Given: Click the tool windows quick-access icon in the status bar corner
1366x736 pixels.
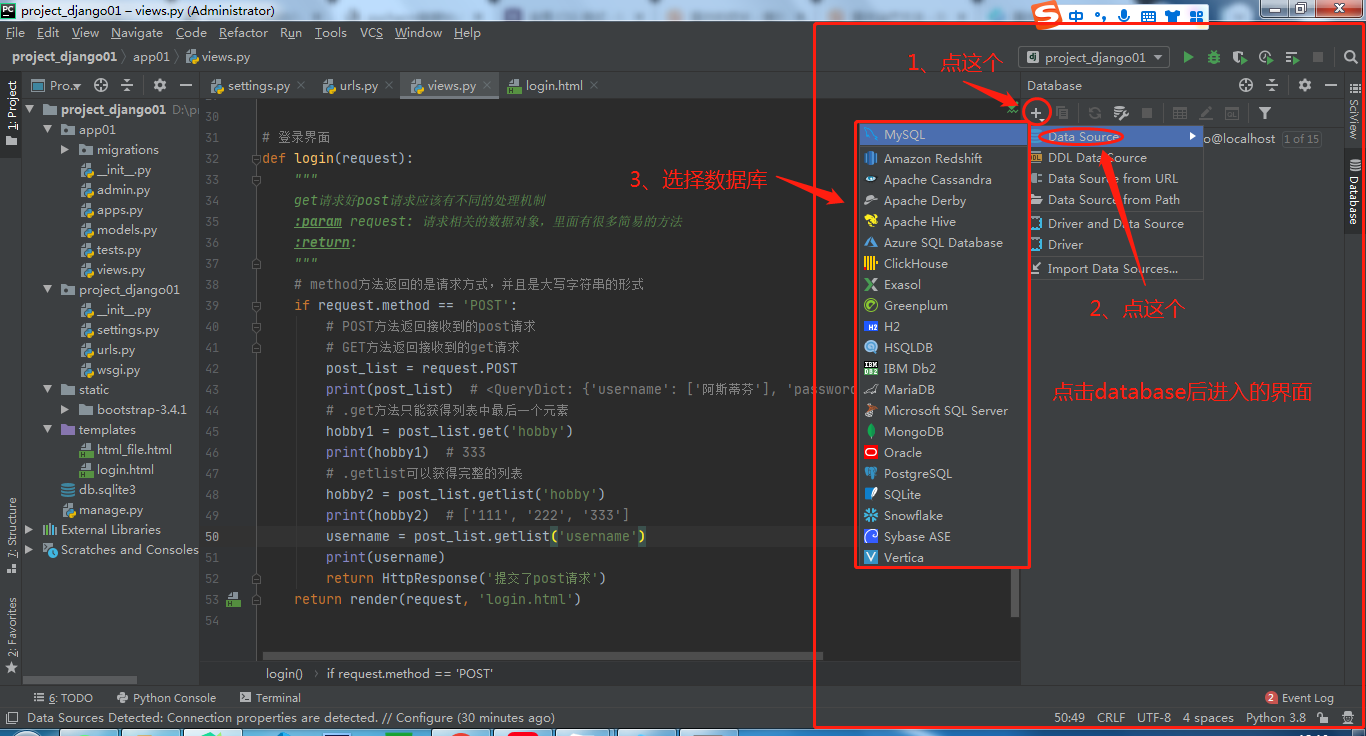Looking at the screenshot, I should click(12, 717).
